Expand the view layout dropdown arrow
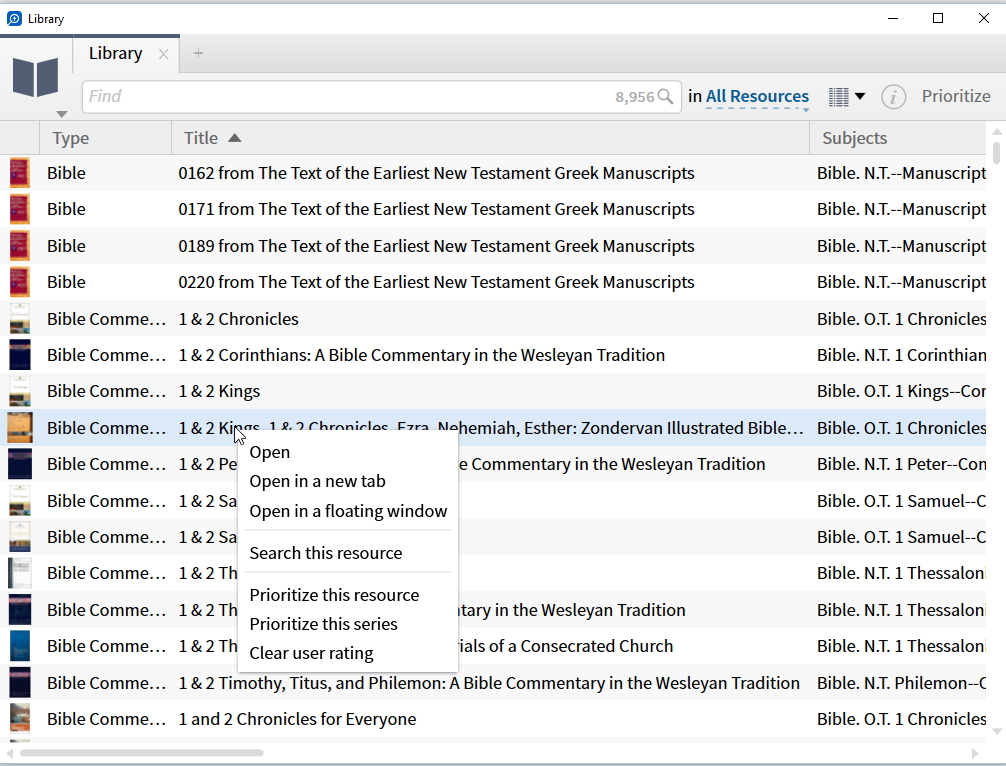 pos(860,97)
